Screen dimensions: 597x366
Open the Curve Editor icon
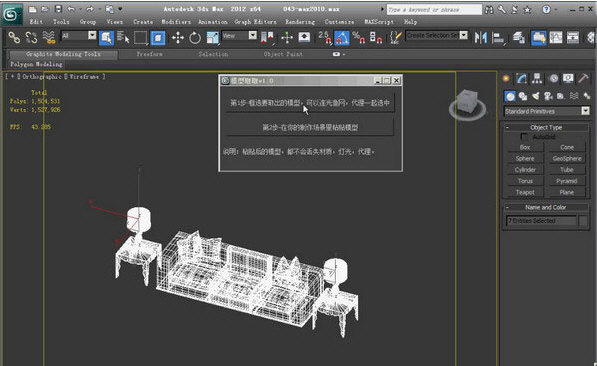pos(555,37)
